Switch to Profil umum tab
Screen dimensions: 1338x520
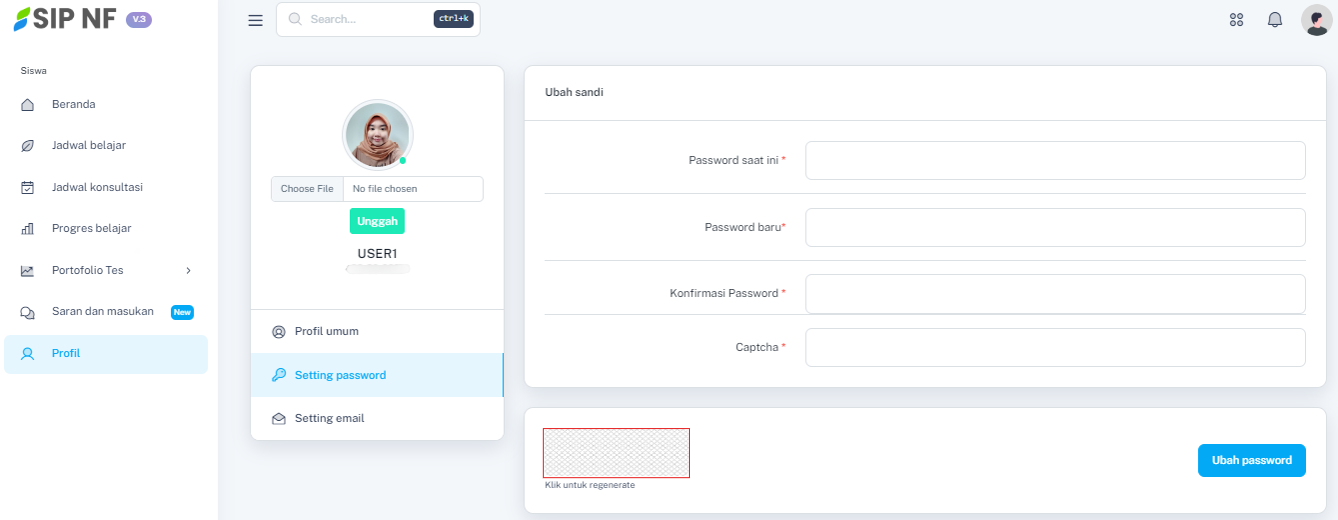(x=326, y=331)
